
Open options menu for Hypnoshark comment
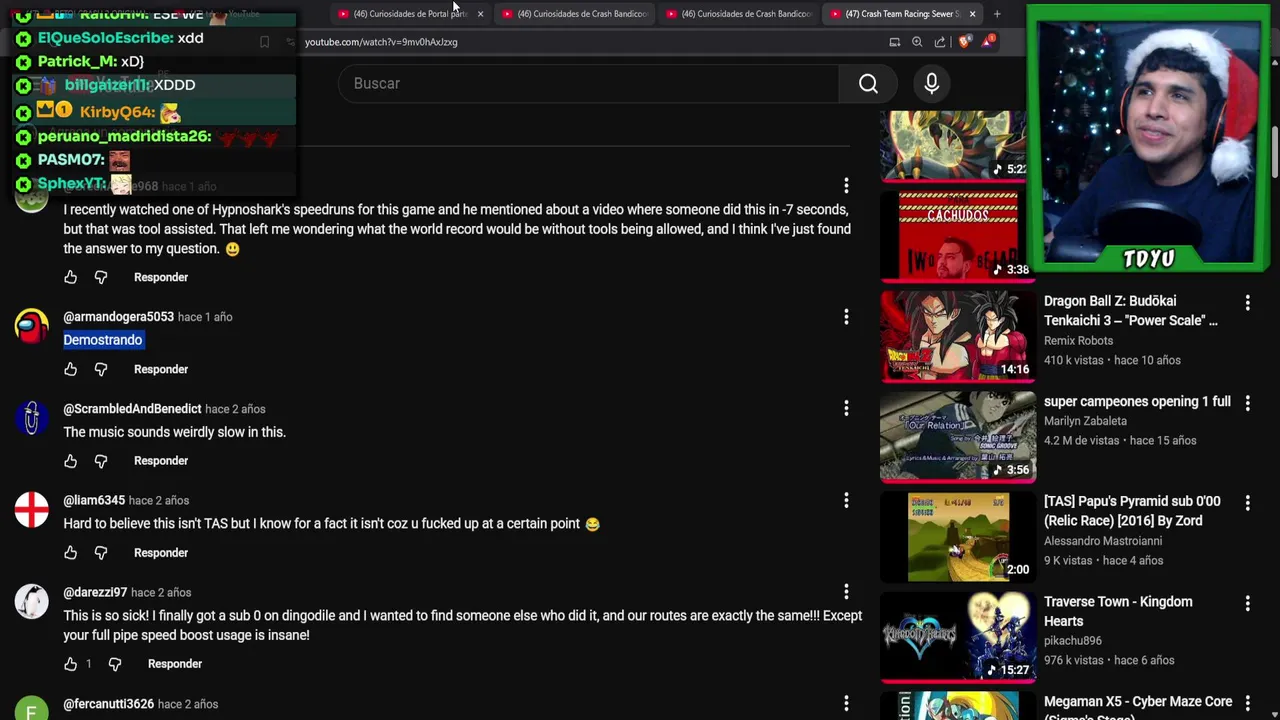(846, 186)
